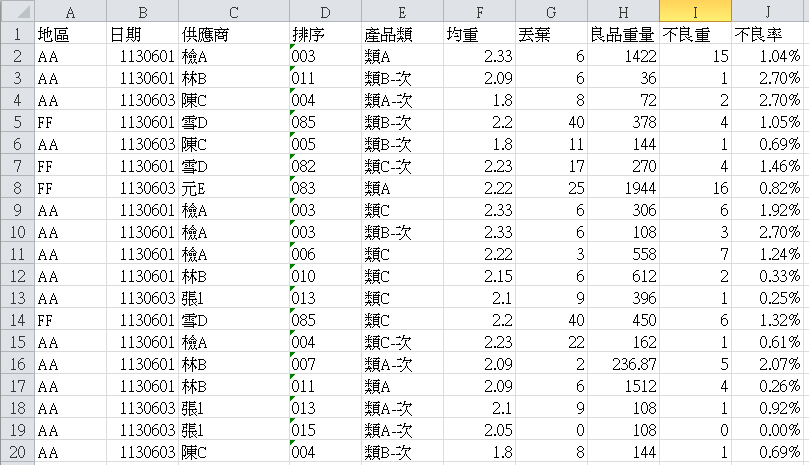Image resolution: width=809 pixels, height=465 pixels.
Task: Click 排序 cell 006
Action: pyautogui.click(x=326, y=254)
